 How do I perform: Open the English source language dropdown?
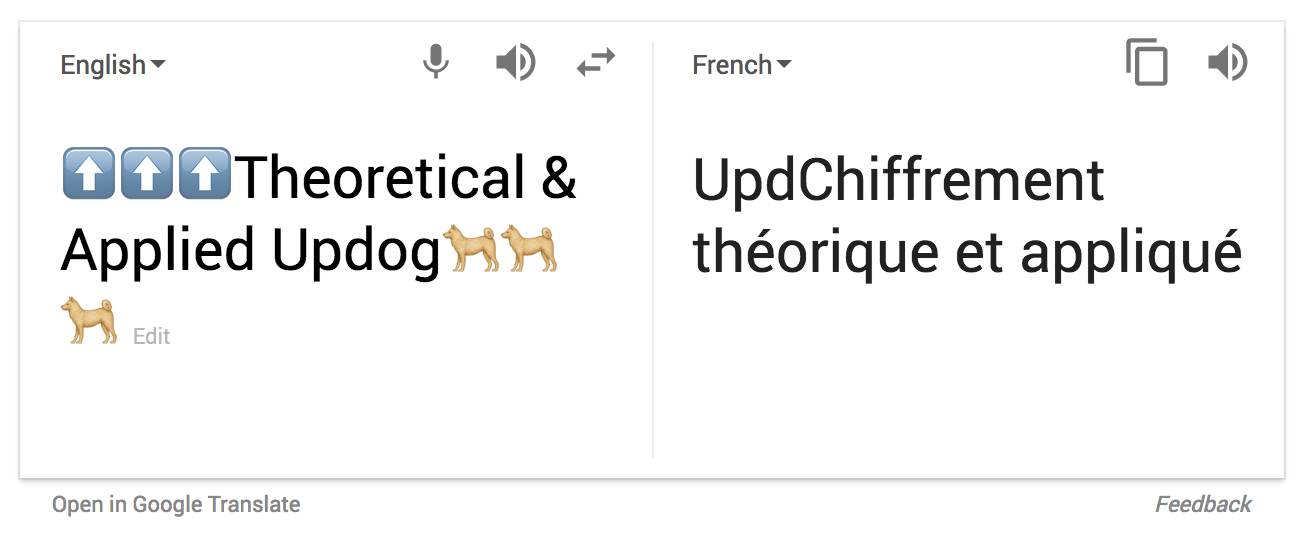point(112,65)
